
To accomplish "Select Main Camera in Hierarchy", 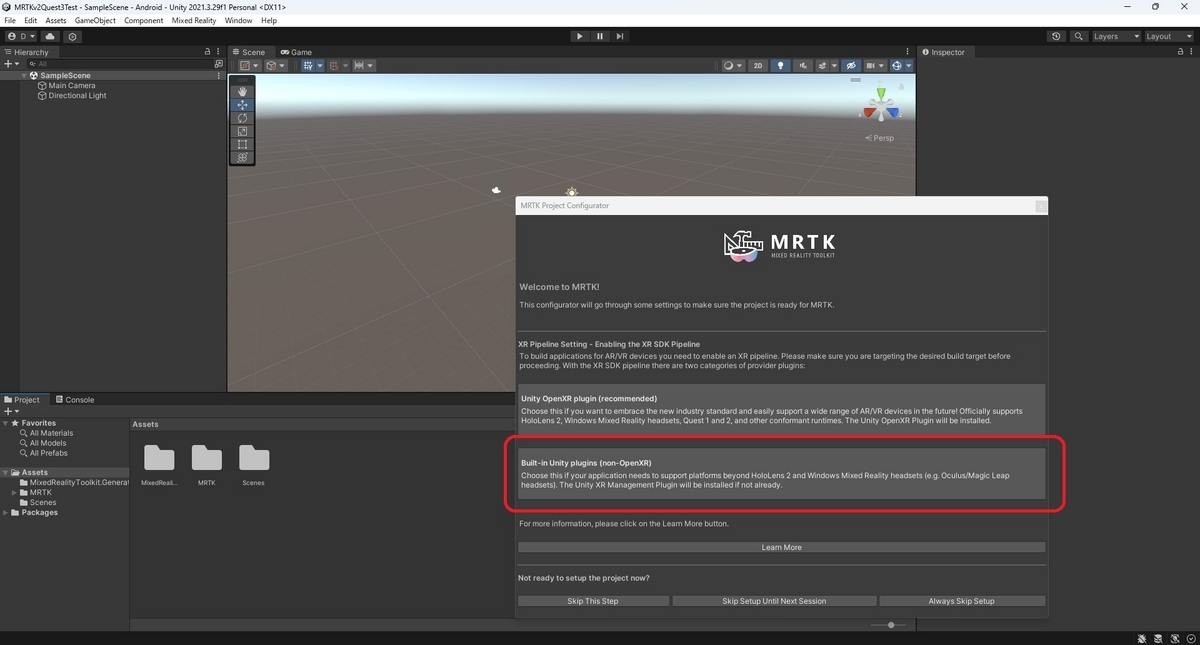I will tap(72, 86).
